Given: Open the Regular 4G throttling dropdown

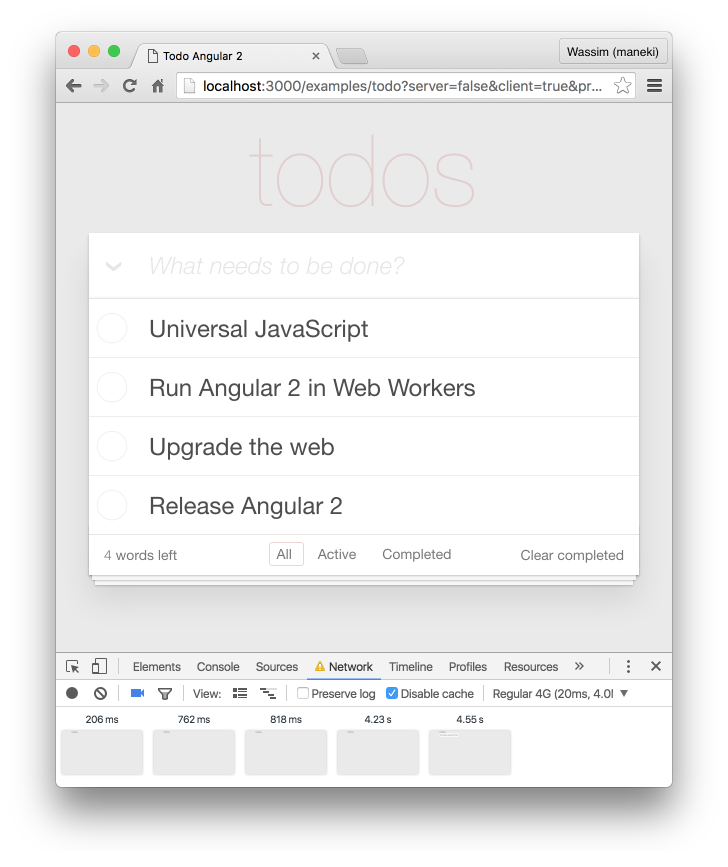Looking at the screenshot, I should pyautogui.click(x=561, y=693).
